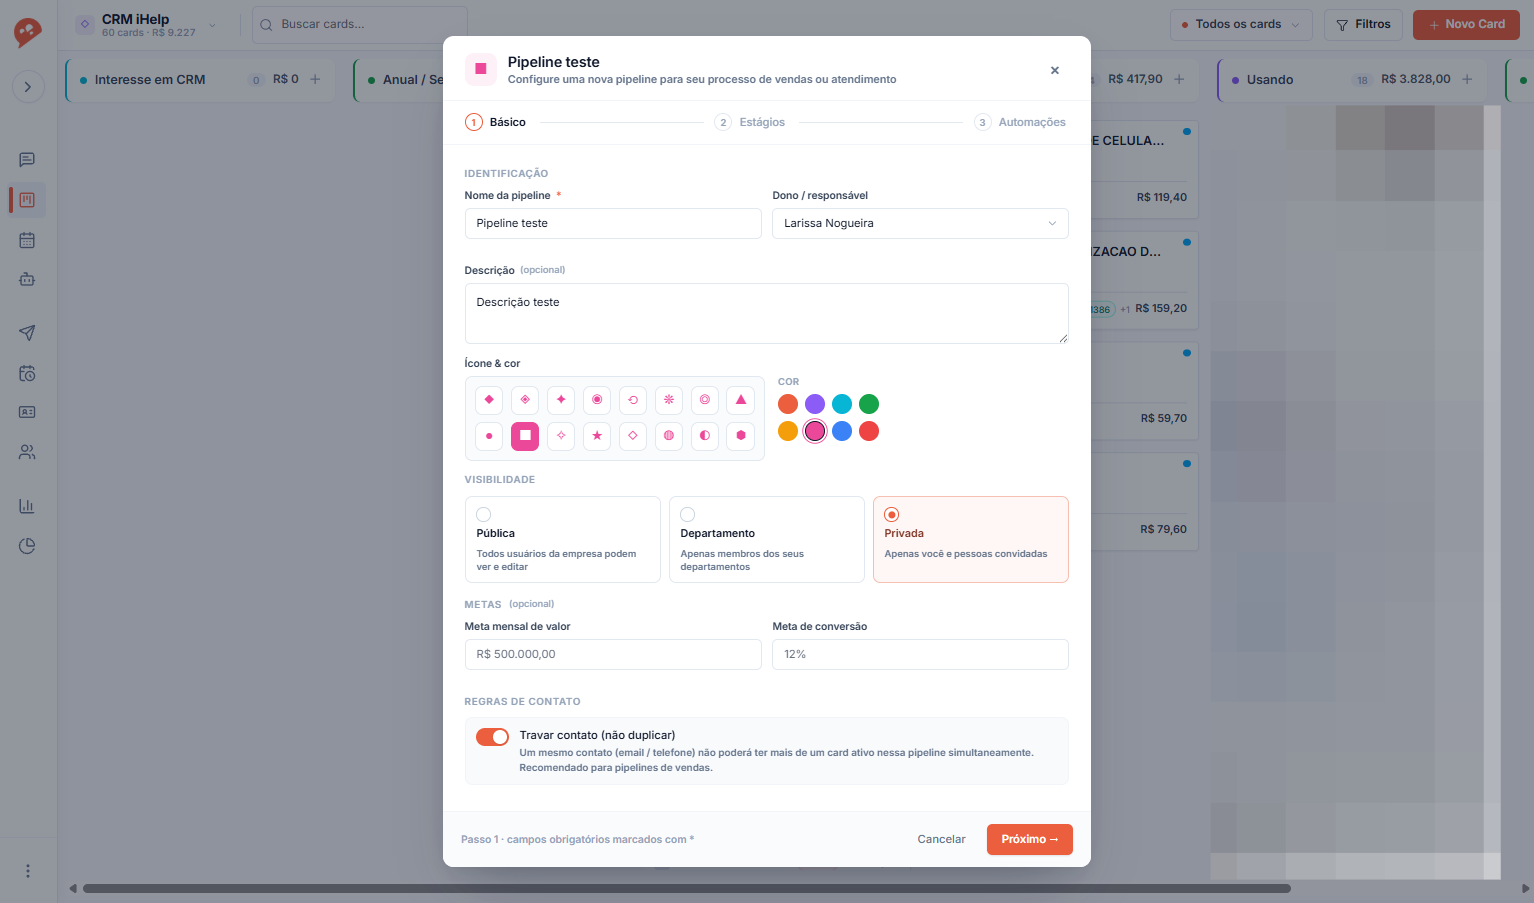Screen dimensions: 1534x903
Task: Select the circular refresh arrow icon
Action: [633, 400]
